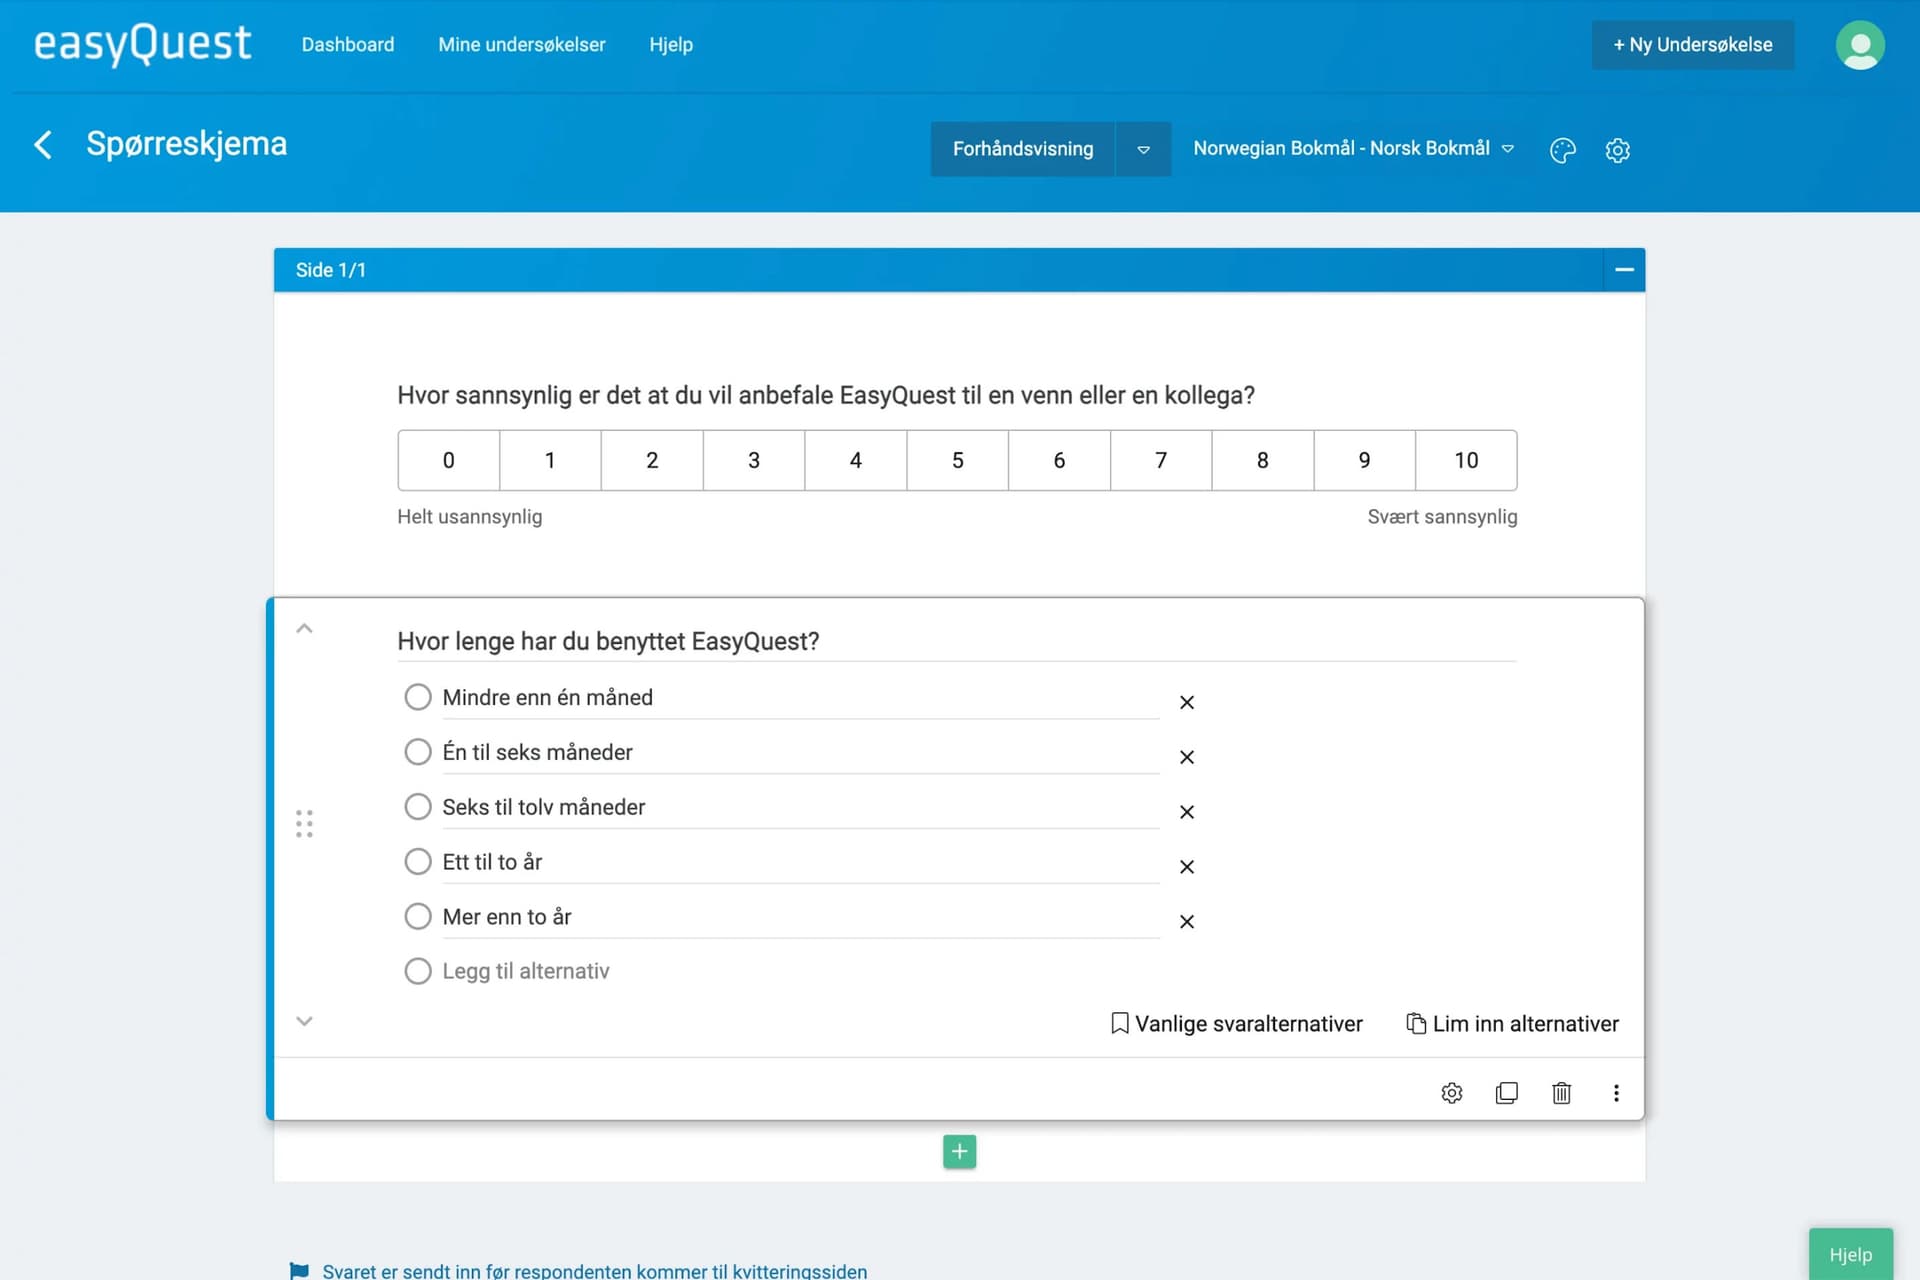The width and height of the screenshot is (1920, 1280).
Task: Select the 'Mindre enn én måned' radio button
Action: pyautogui.click(x=417, y=697)
